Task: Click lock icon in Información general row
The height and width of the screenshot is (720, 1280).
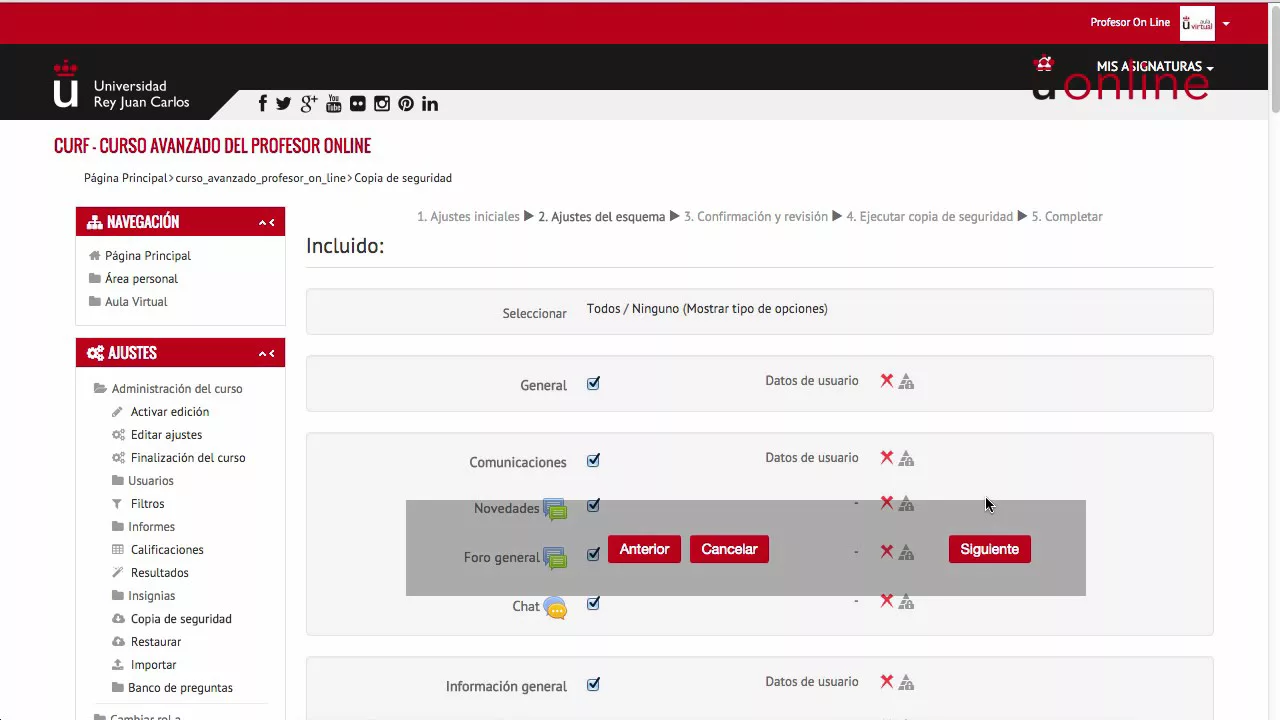Action: 906,682
